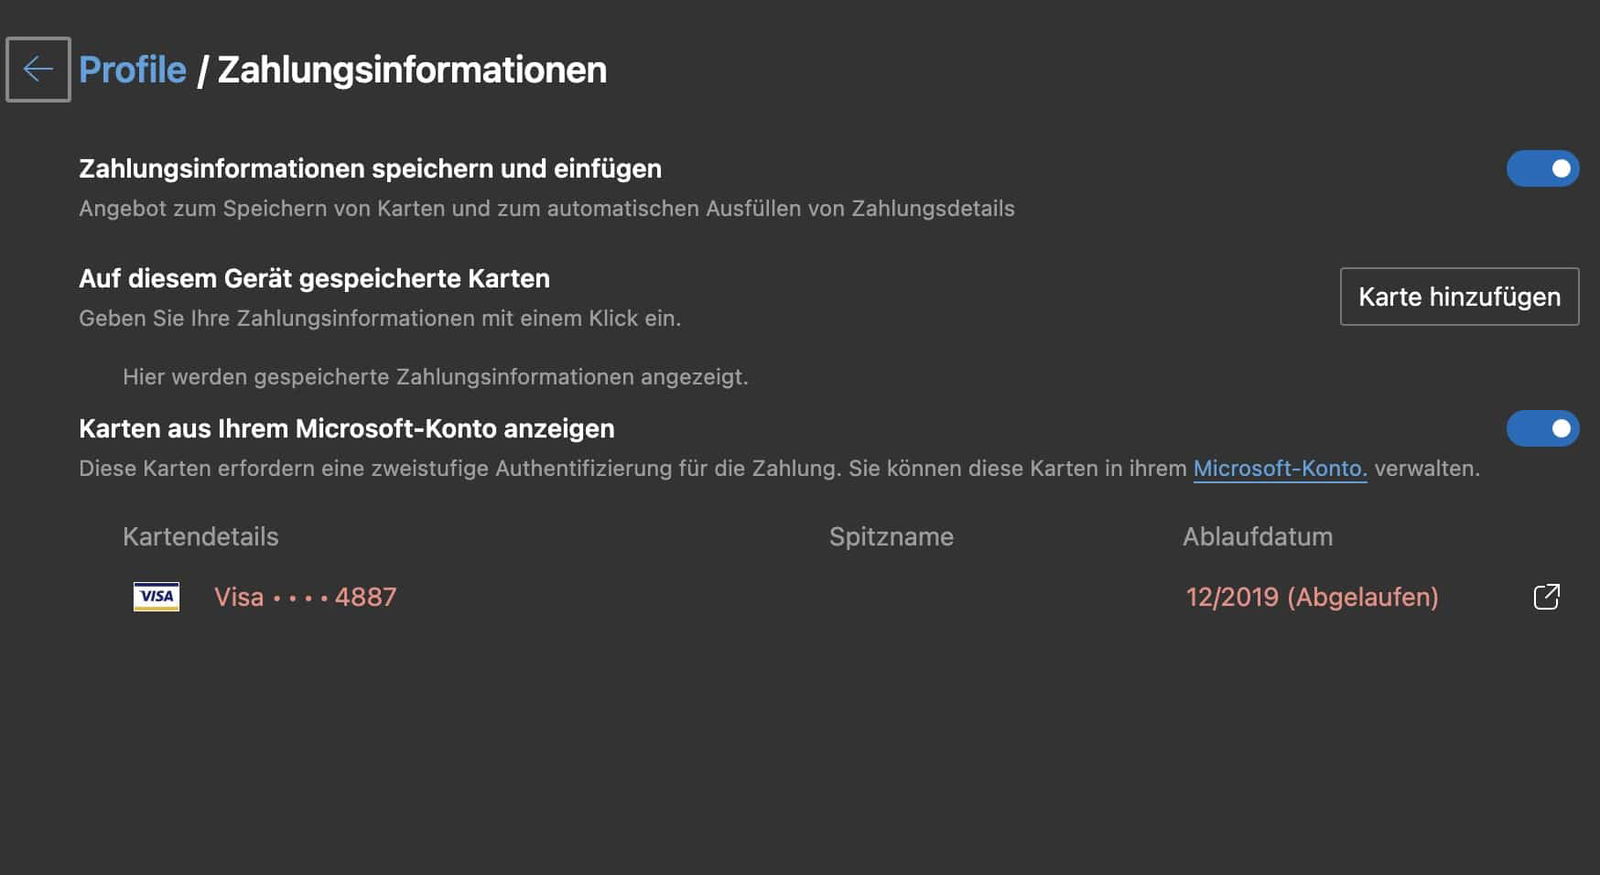The image size is (1600, 875).
Task: Disable the Microsoft-Konto cards display switch
Action: click(1542, 428)
